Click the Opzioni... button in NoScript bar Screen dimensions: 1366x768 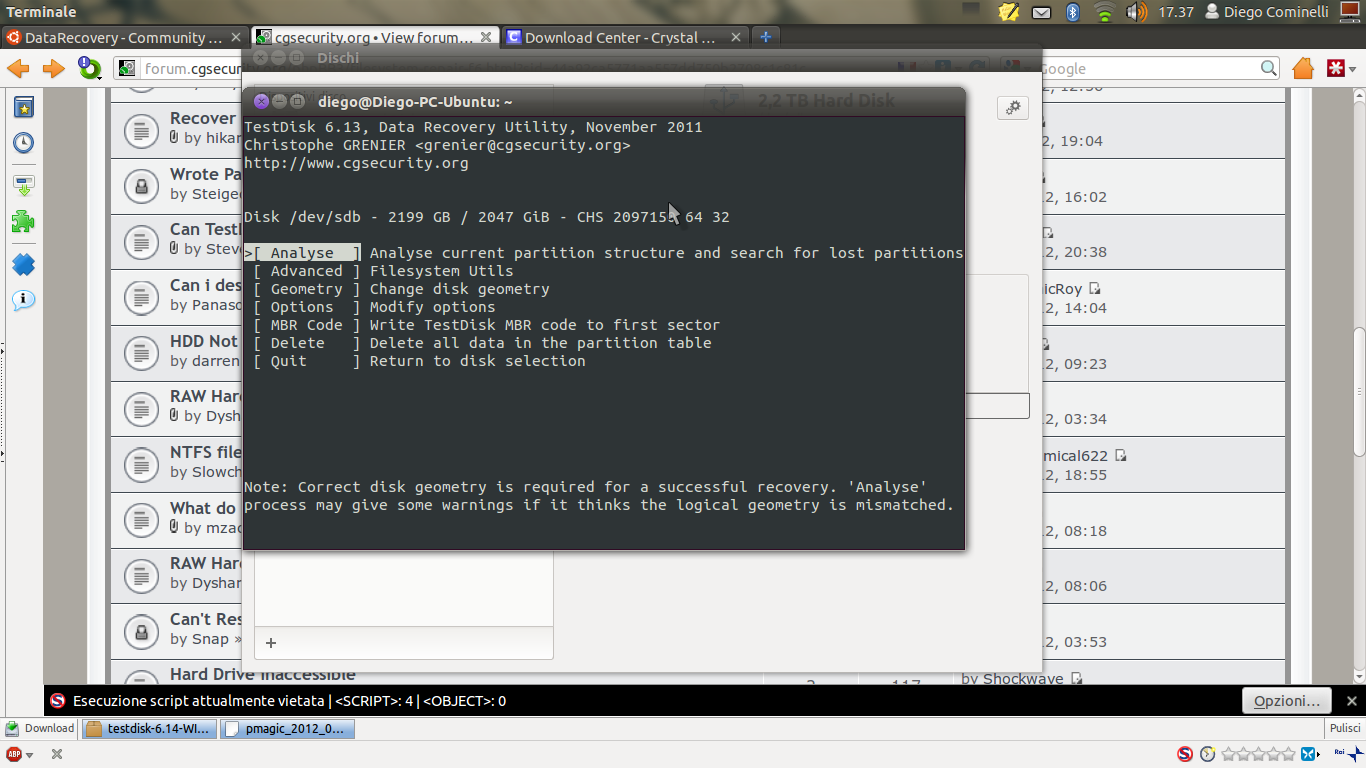click(1286, 701)
